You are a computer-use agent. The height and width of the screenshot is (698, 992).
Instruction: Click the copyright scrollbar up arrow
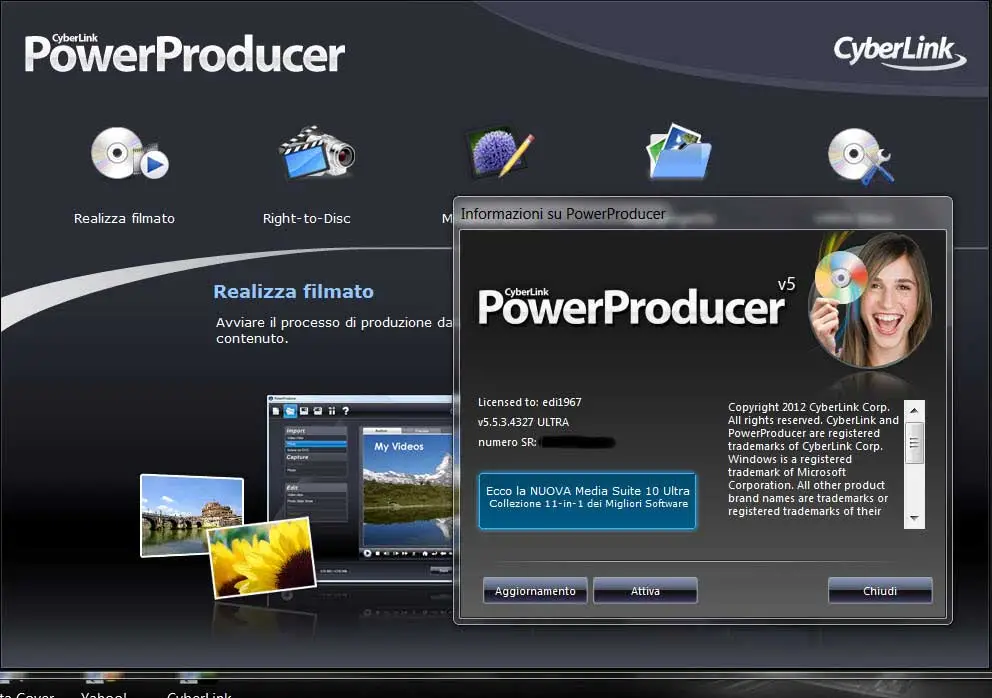[914, 411]
